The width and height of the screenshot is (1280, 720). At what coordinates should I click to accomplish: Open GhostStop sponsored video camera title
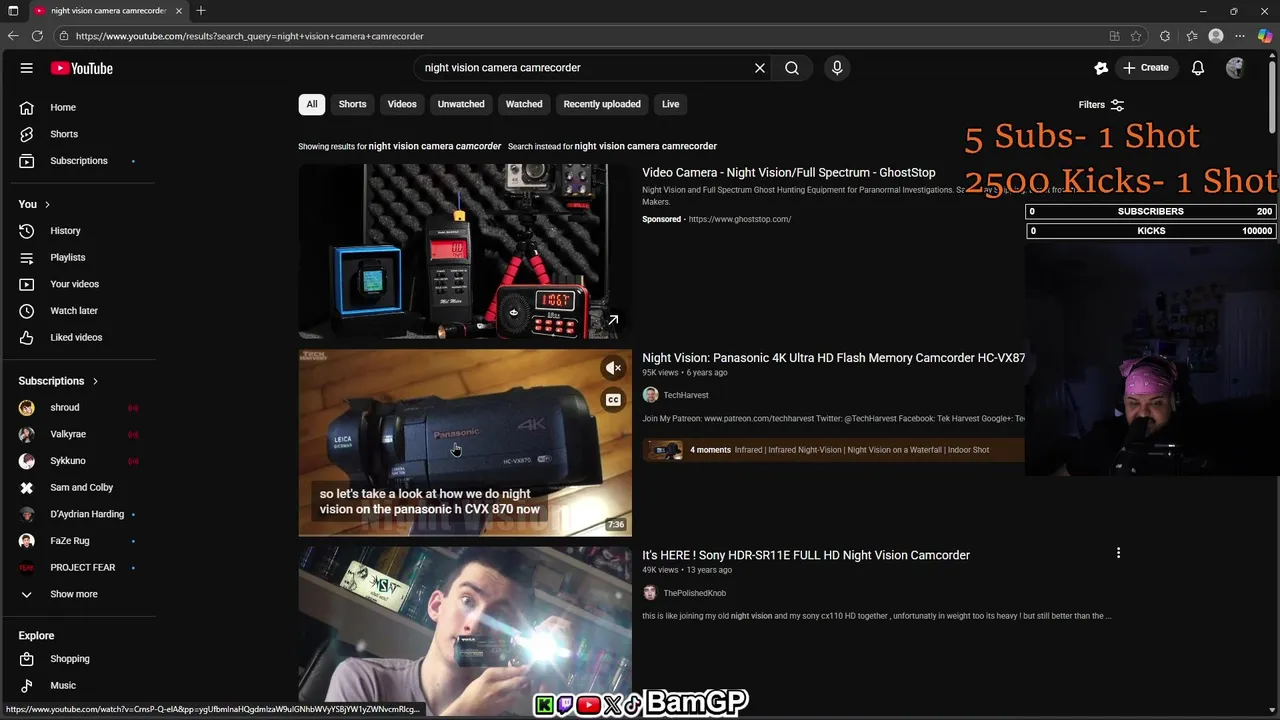click(x=789, y=173)
